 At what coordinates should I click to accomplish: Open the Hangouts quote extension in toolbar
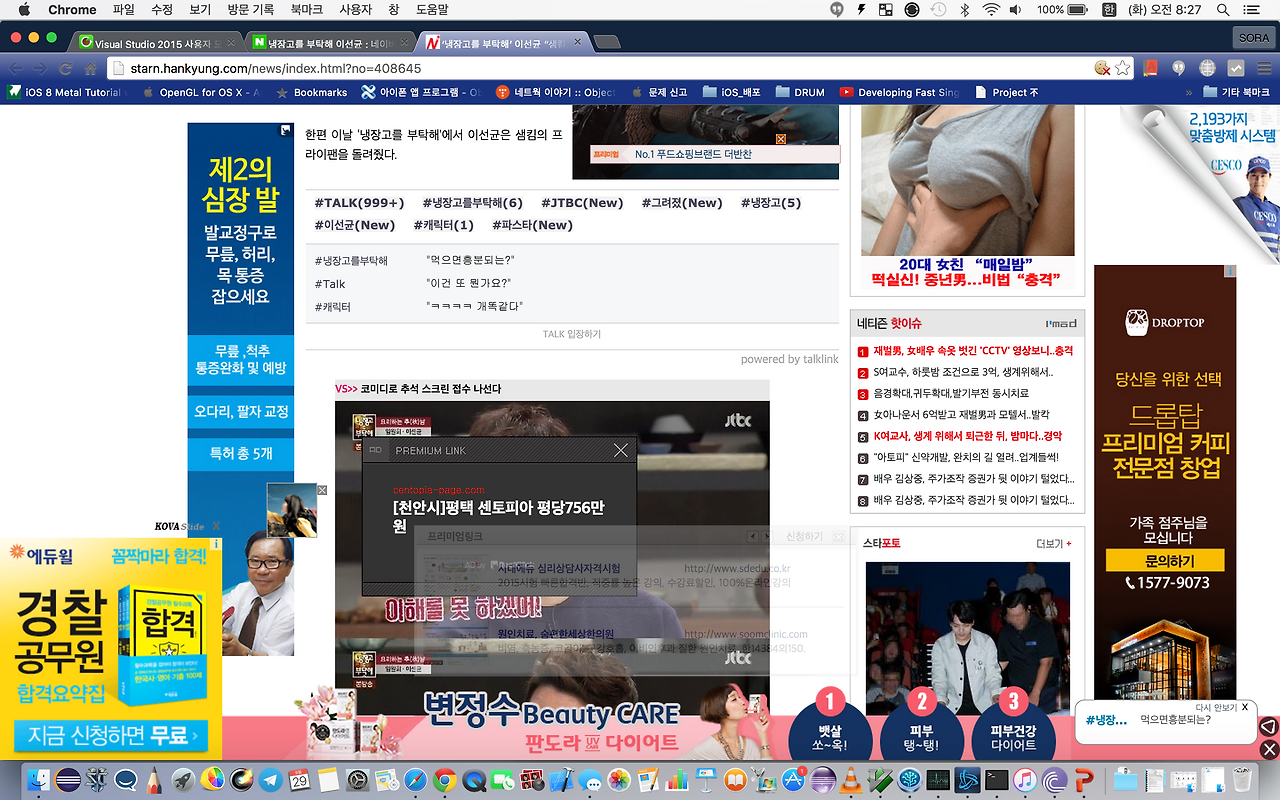[1179, 68]
